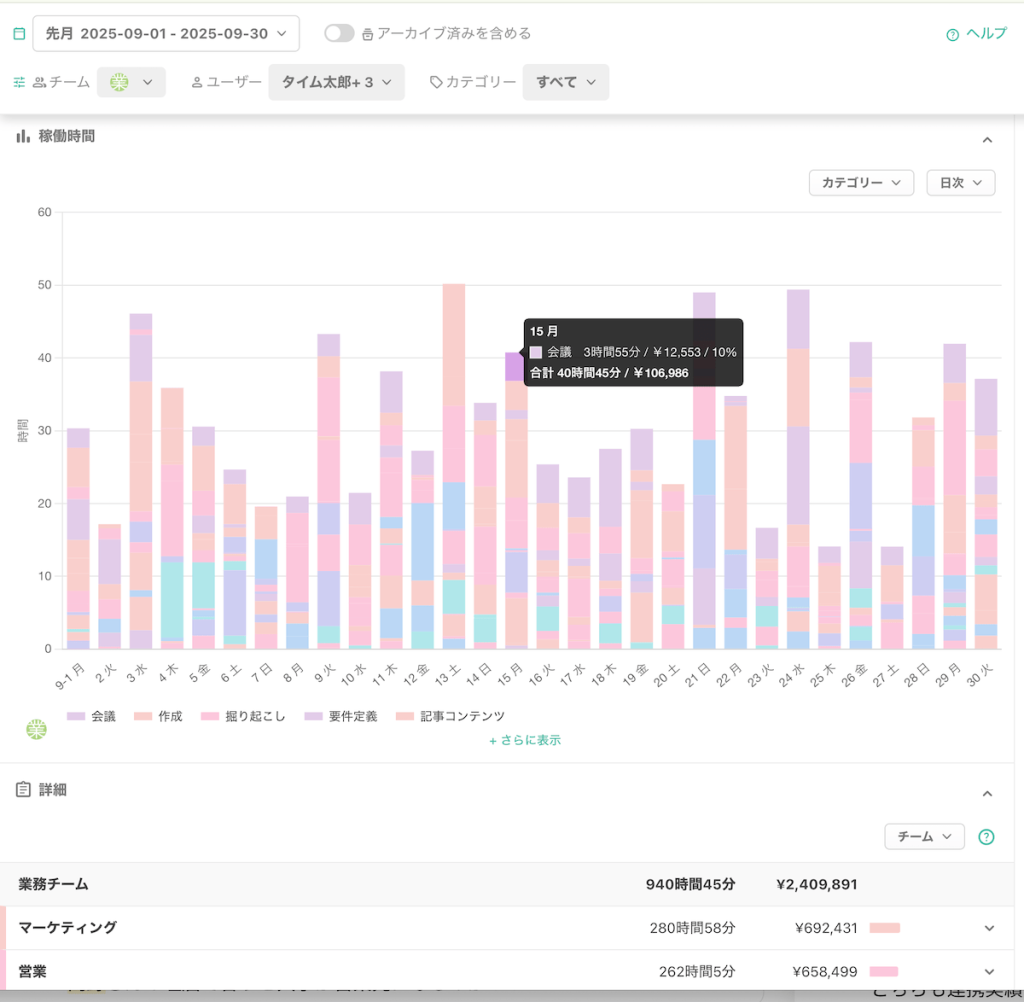
Task: Click + さらに表示 to show more legends
Action: (x=524, y=740)
